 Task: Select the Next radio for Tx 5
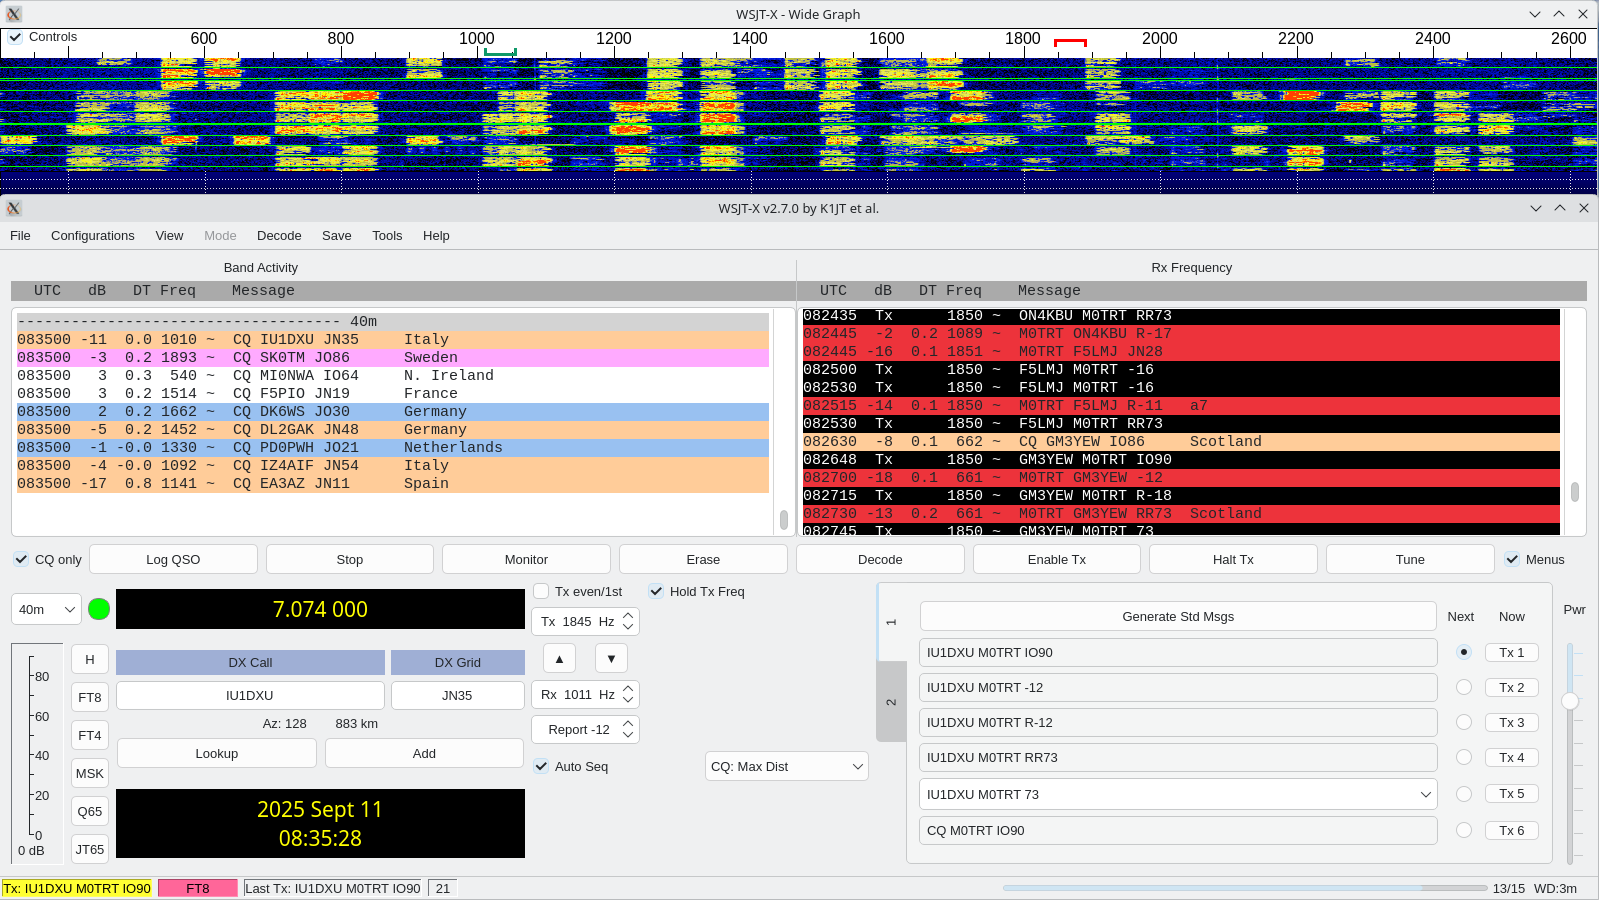click(x=1464, y=794)
